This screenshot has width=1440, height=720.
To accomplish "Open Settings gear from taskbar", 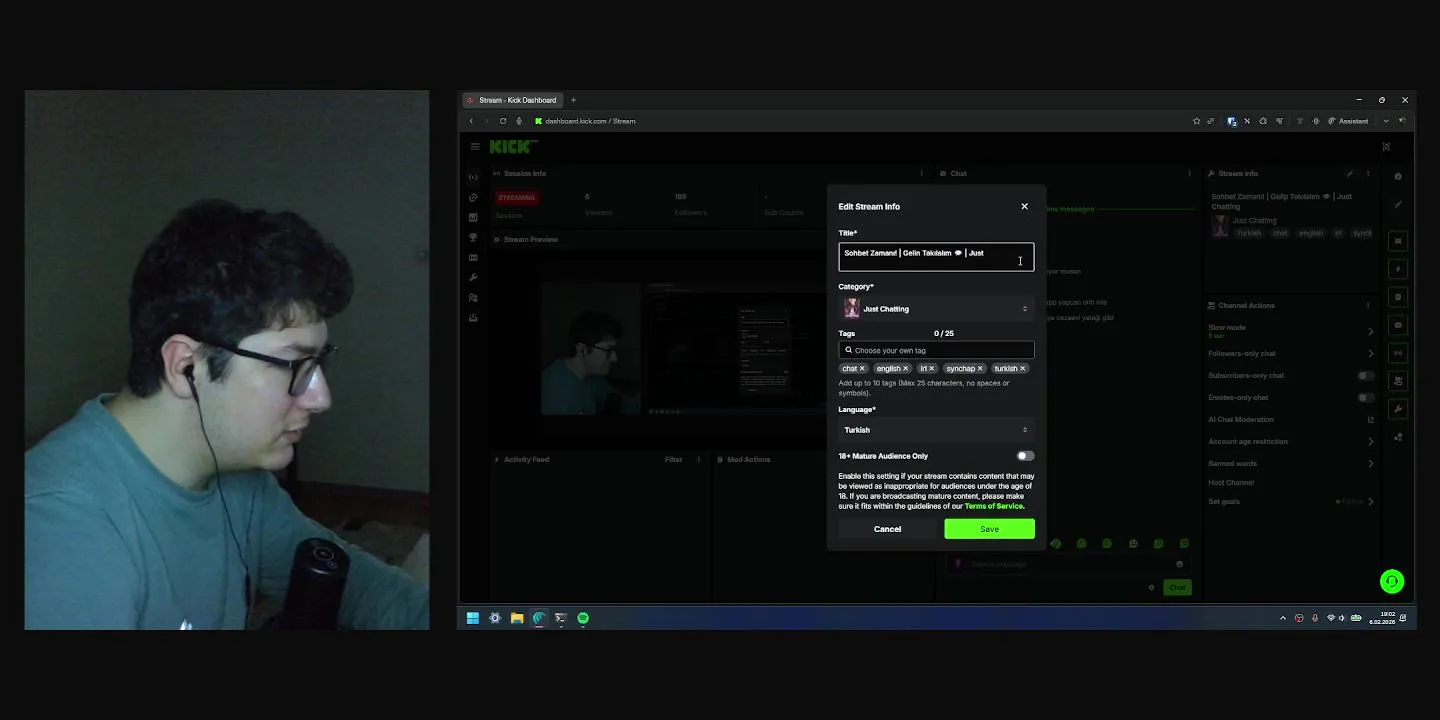I will pos(495,618).
